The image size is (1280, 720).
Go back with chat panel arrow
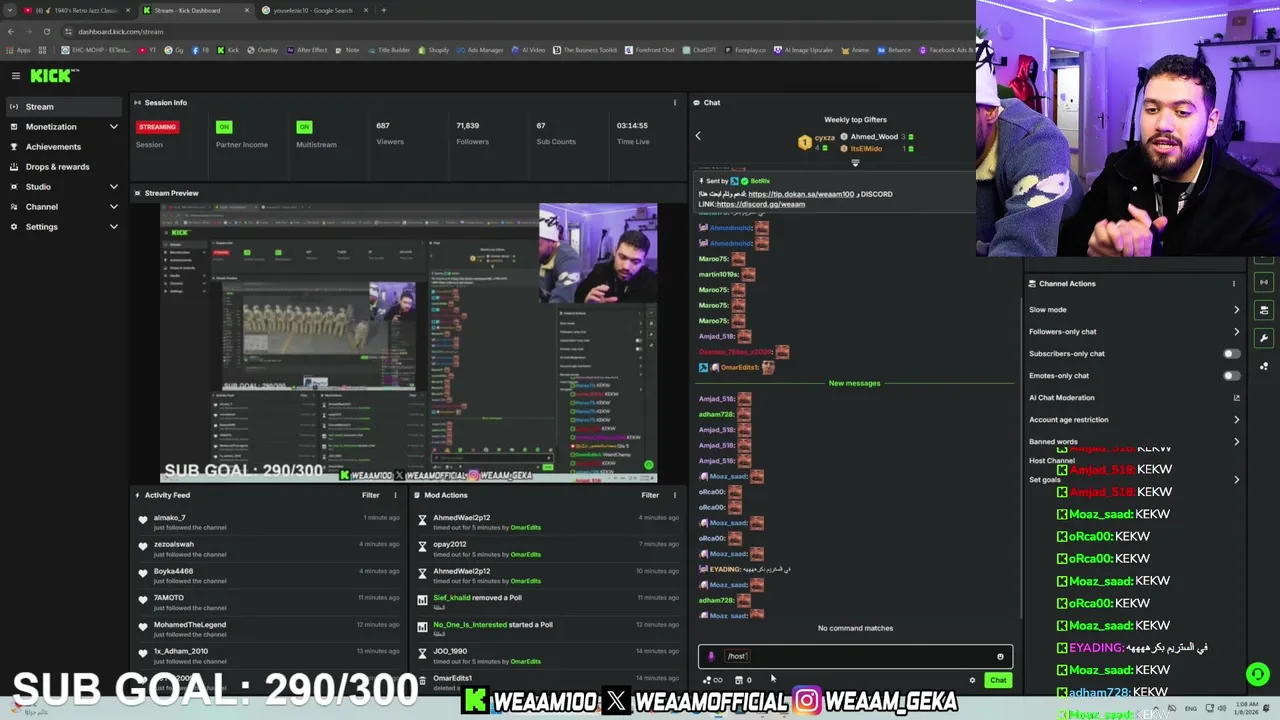[698, 136]
